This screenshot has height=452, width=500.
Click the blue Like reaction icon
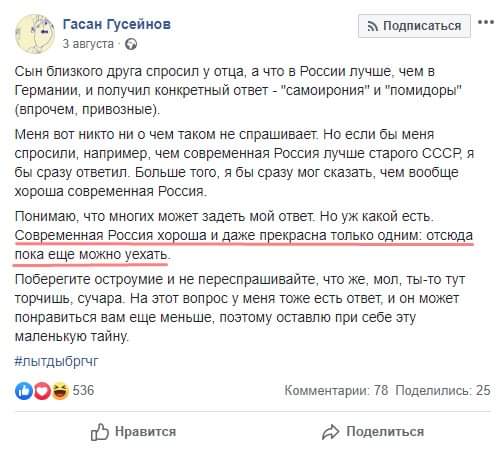pos(24,391)
